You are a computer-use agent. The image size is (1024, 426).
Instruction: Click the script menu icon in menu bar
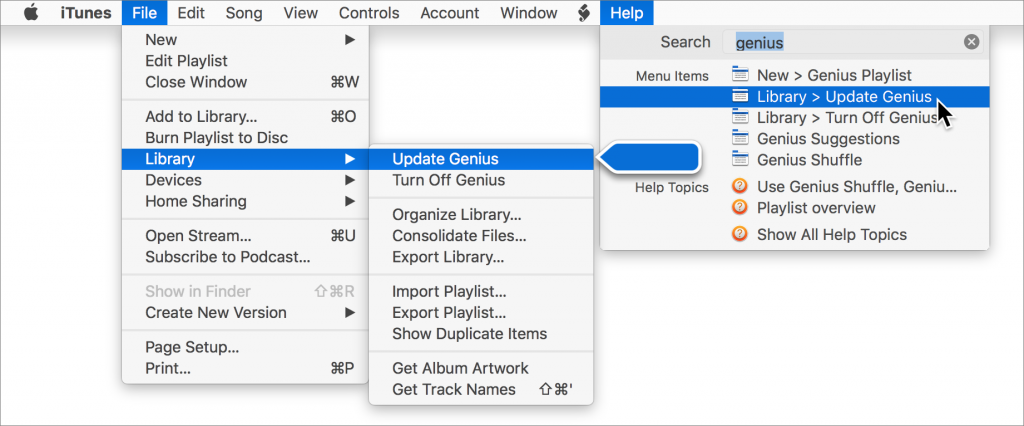[584, 13]
